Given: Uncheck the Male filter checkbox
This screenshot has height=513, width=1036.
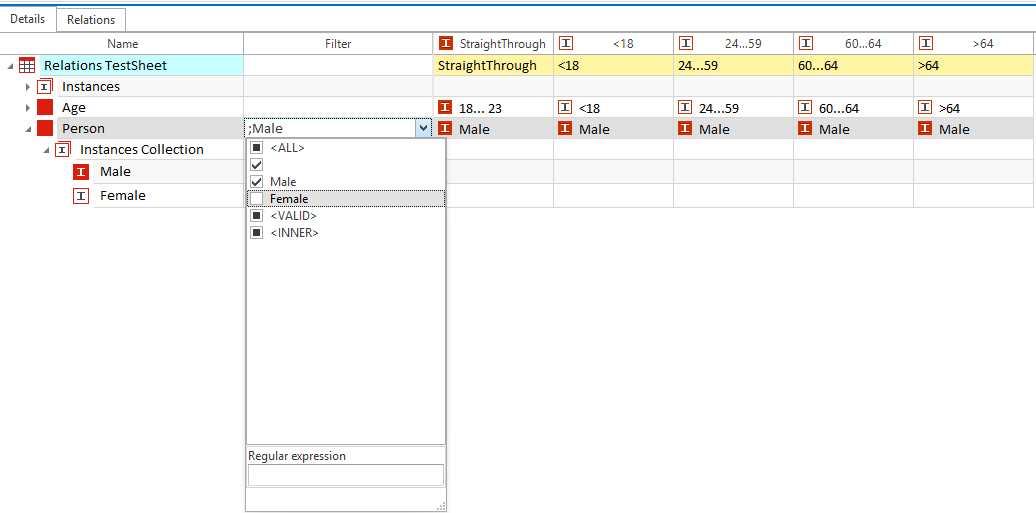Looking at the screenshot, I should click(x=256, y=182).
